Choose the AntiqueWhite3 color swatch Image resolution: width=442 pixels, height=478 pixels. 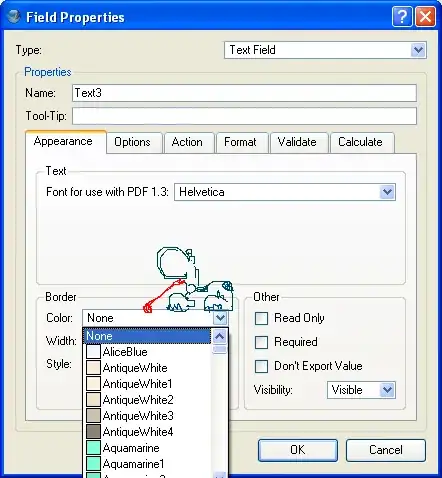click(x=93, y=416)
